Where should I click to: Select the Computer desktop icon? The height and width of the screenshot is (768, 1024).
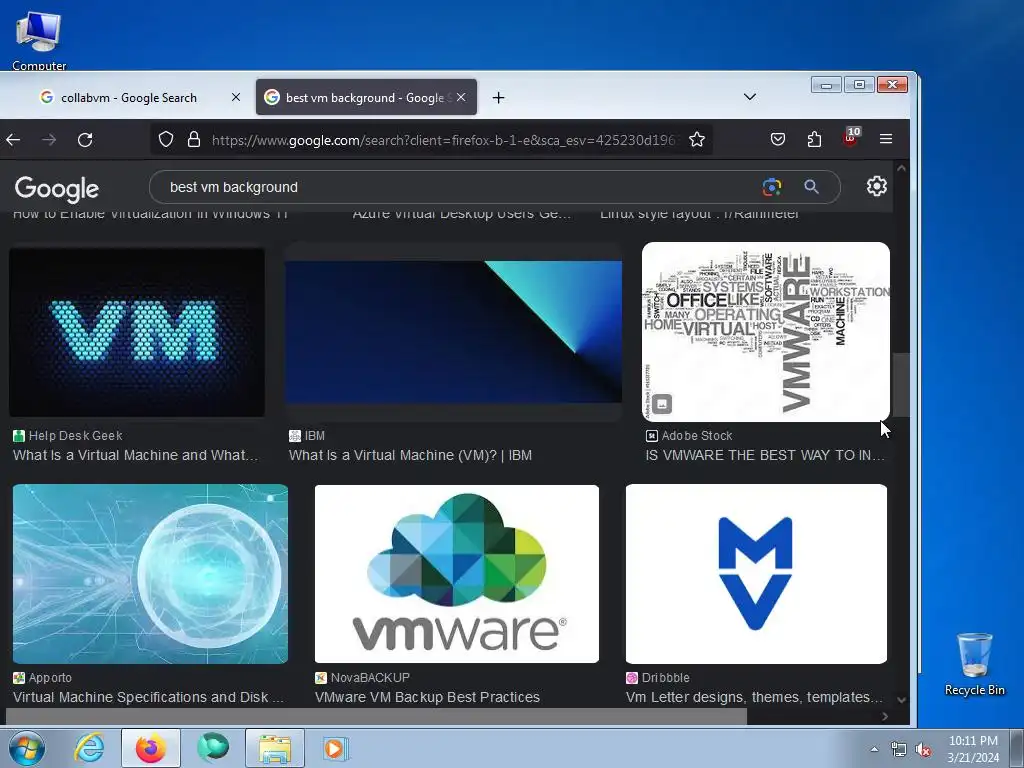[x=39, y=39]
